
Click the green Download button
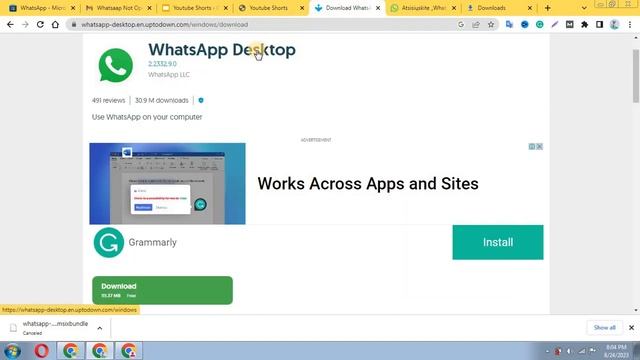tap(162, 290)
